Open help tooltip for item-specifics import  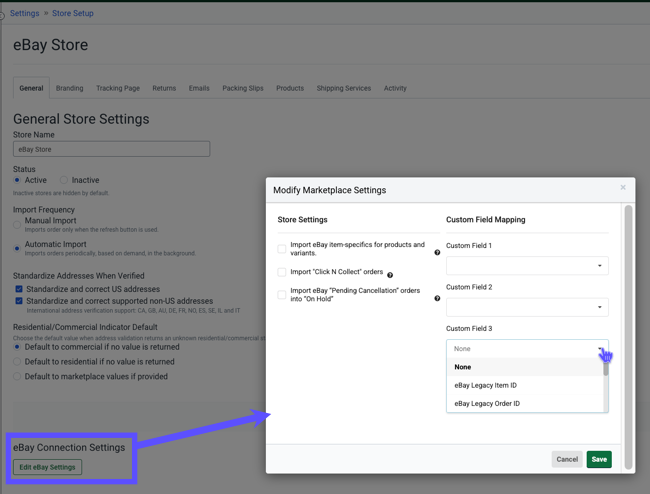(x=437, y=252)
